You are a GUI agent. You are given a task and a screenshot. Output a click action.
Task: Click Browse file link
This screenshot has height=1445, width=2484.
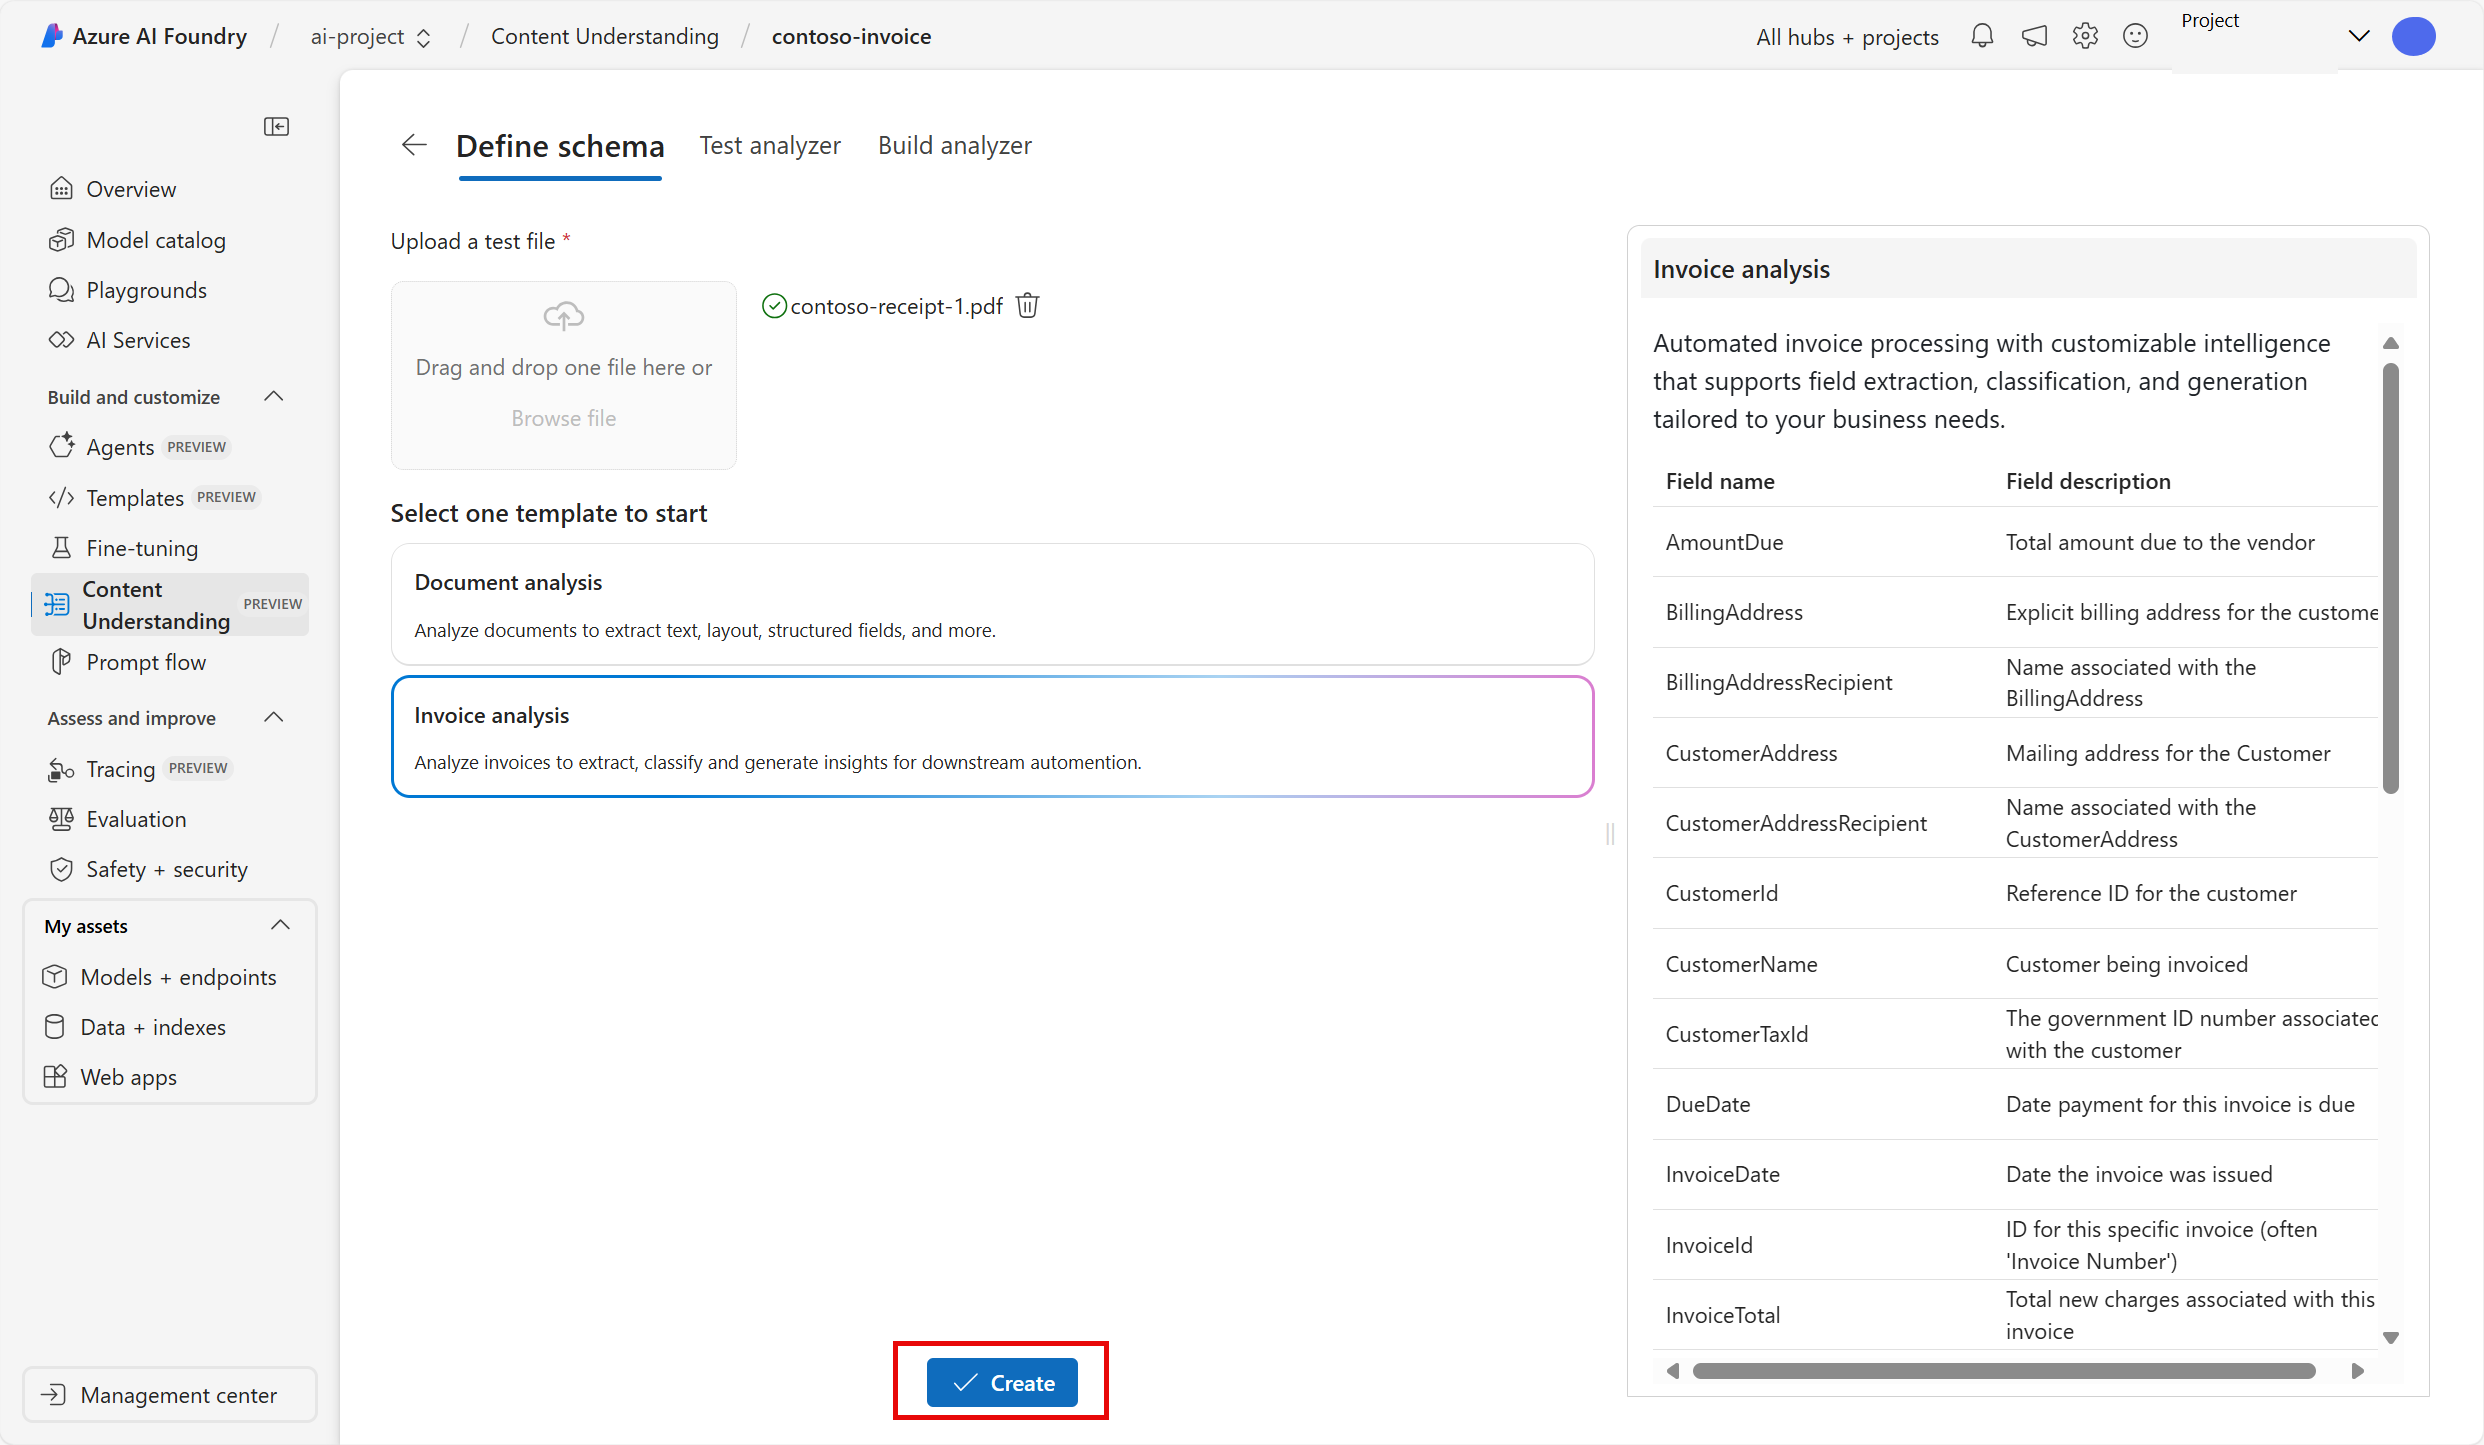coord(563,418)
